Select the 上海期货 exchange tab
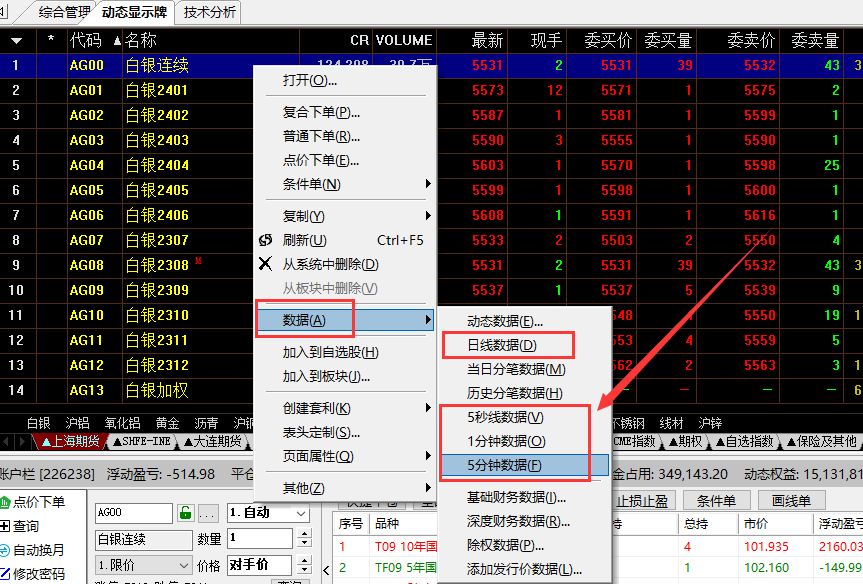 point(70,441)
